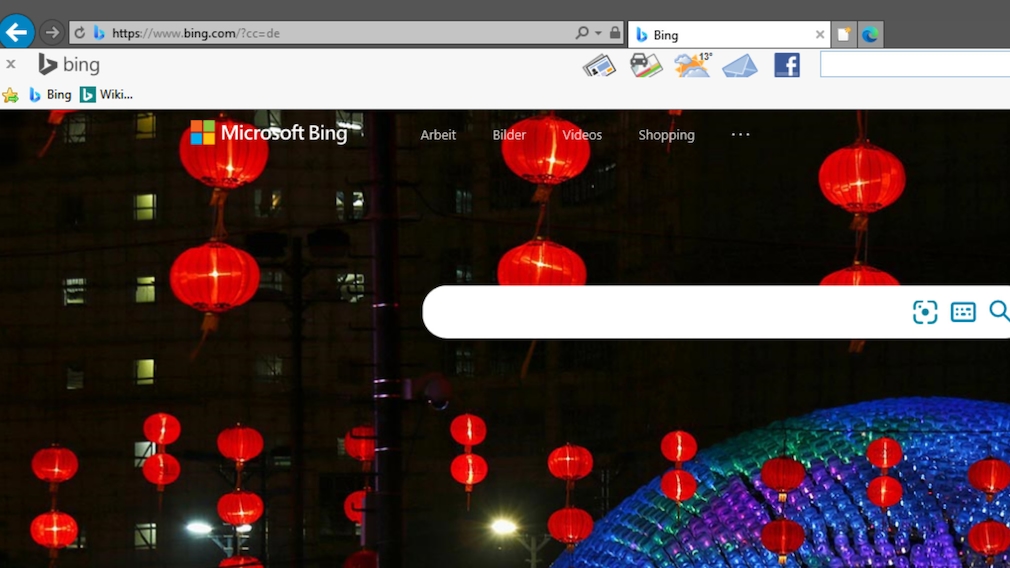Close the Bing tab
Viewport: 1010px width, 568px height.
click(x=820, y=35)
